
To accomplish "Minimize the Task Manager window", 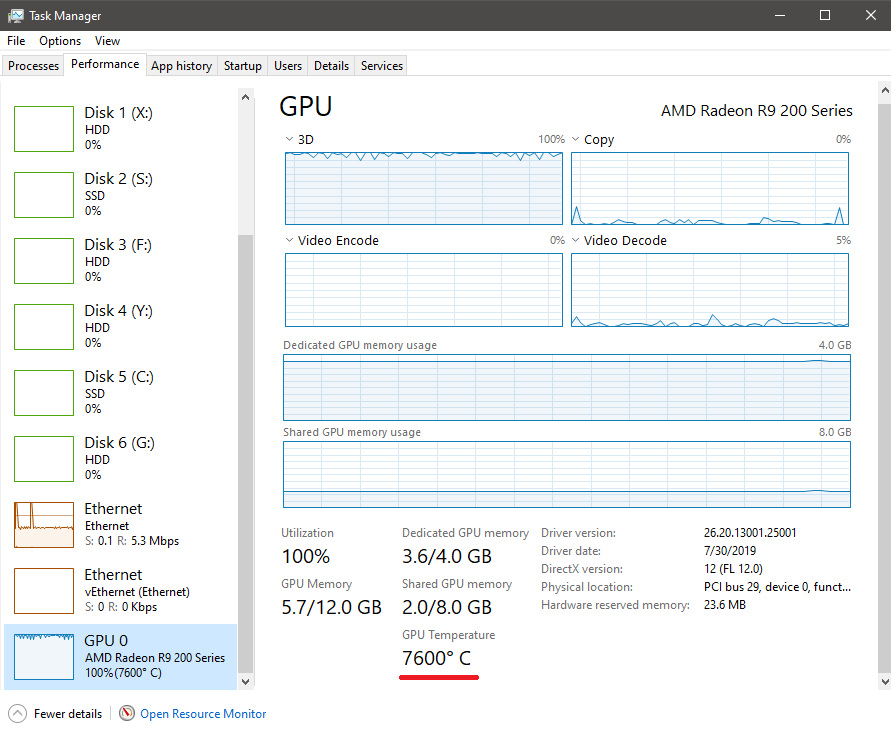I will click(x=780, y=15).
